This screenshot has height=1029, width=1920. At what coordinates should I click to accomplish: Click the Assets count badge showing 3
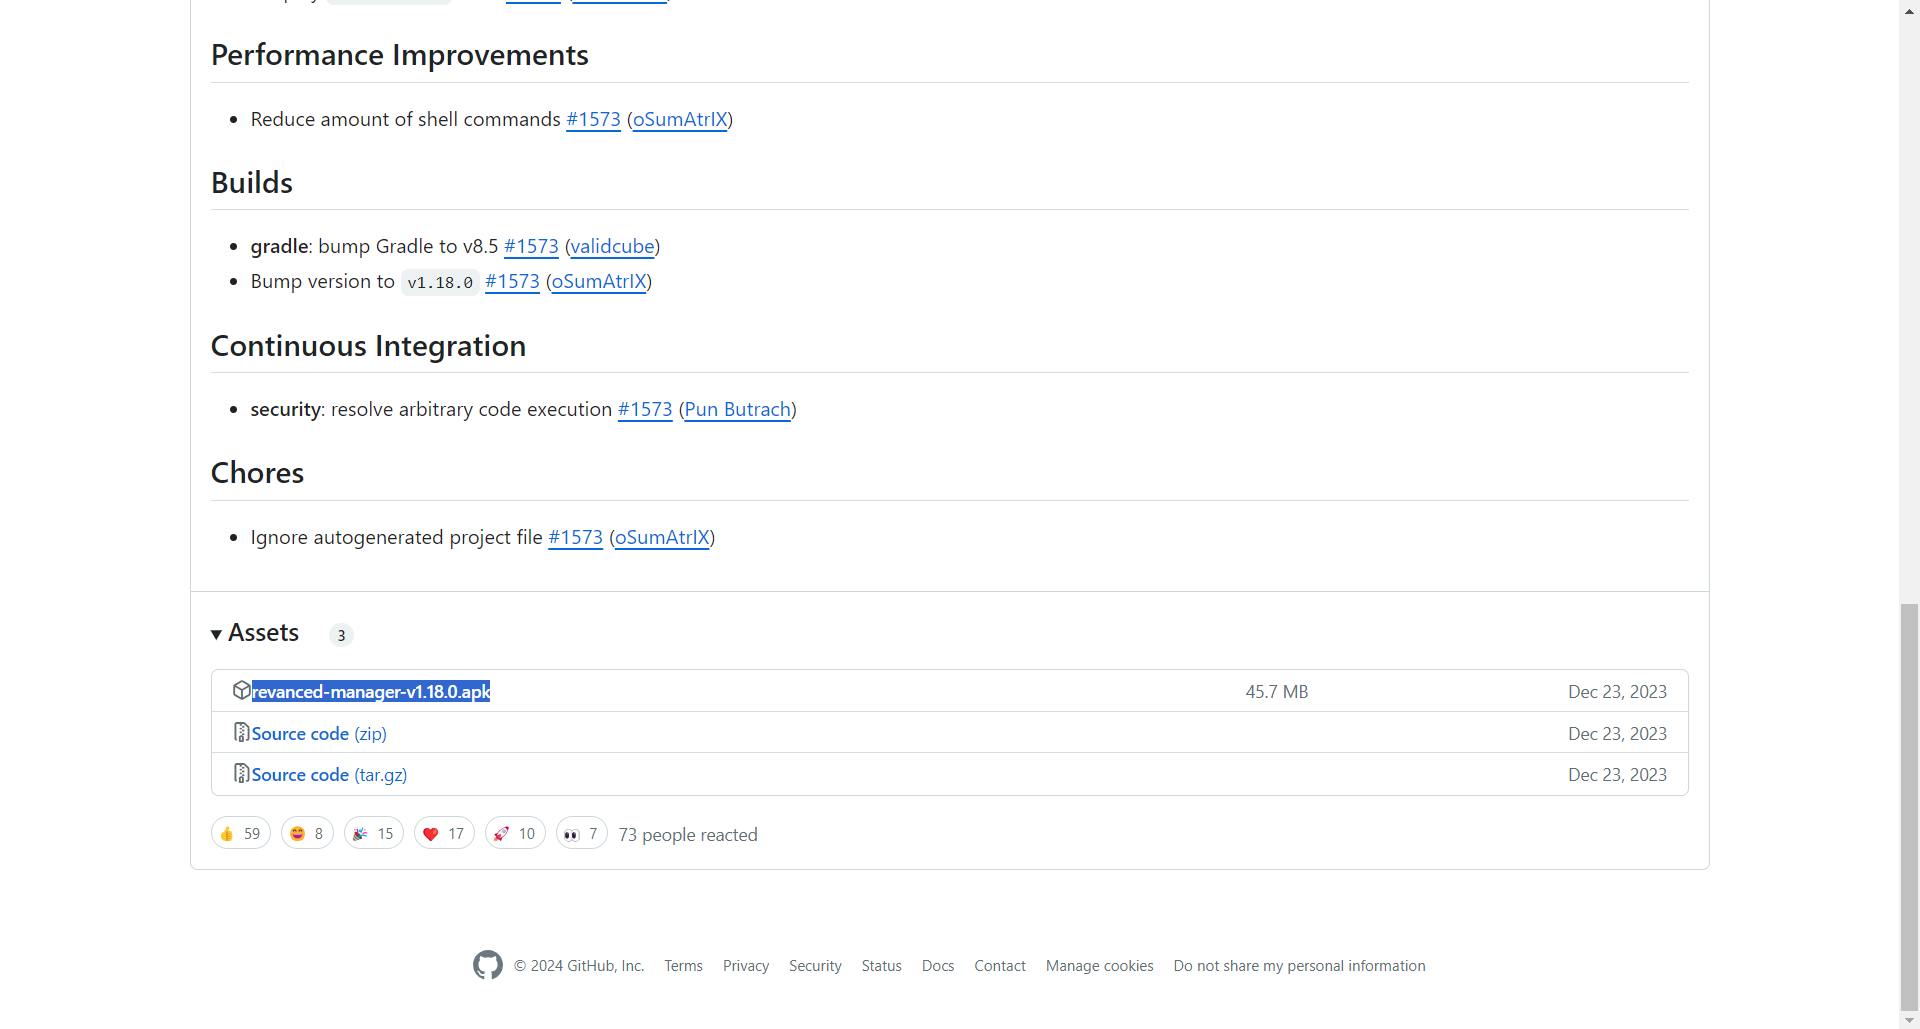[341, 635]
